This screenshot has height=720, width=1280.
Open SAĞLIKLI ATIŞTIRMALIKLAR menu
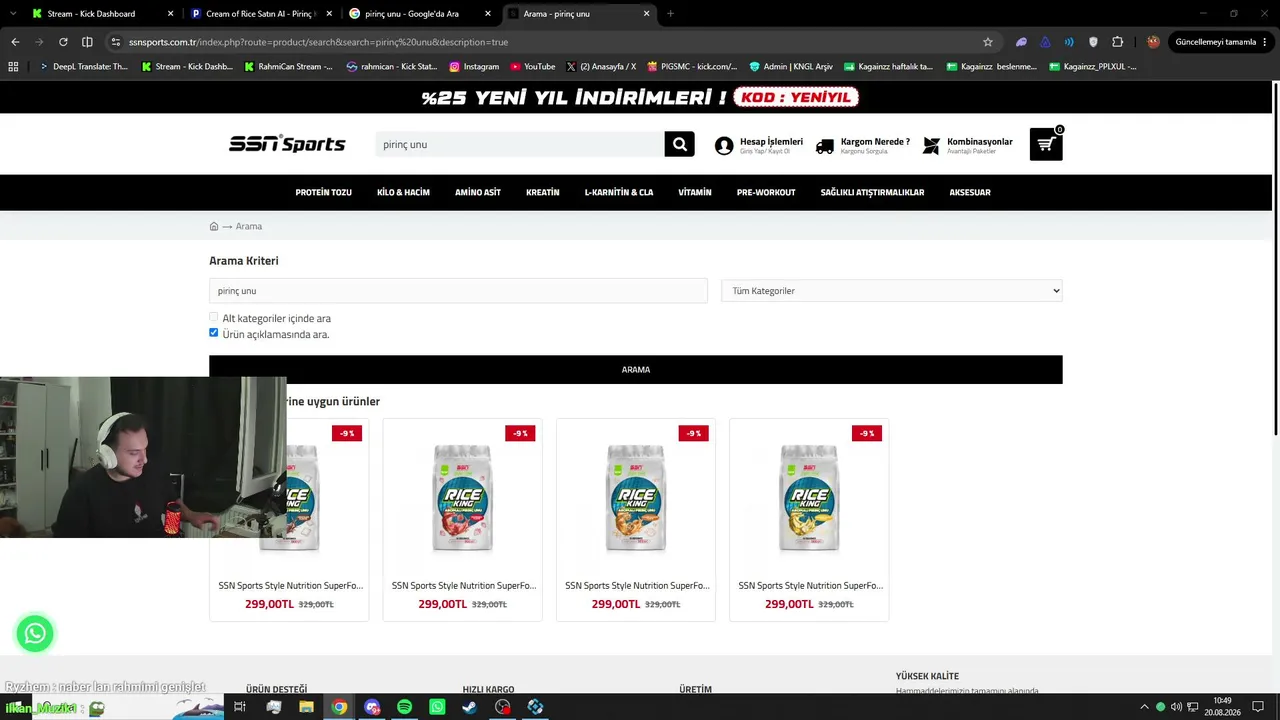click(x=872, y=192)
